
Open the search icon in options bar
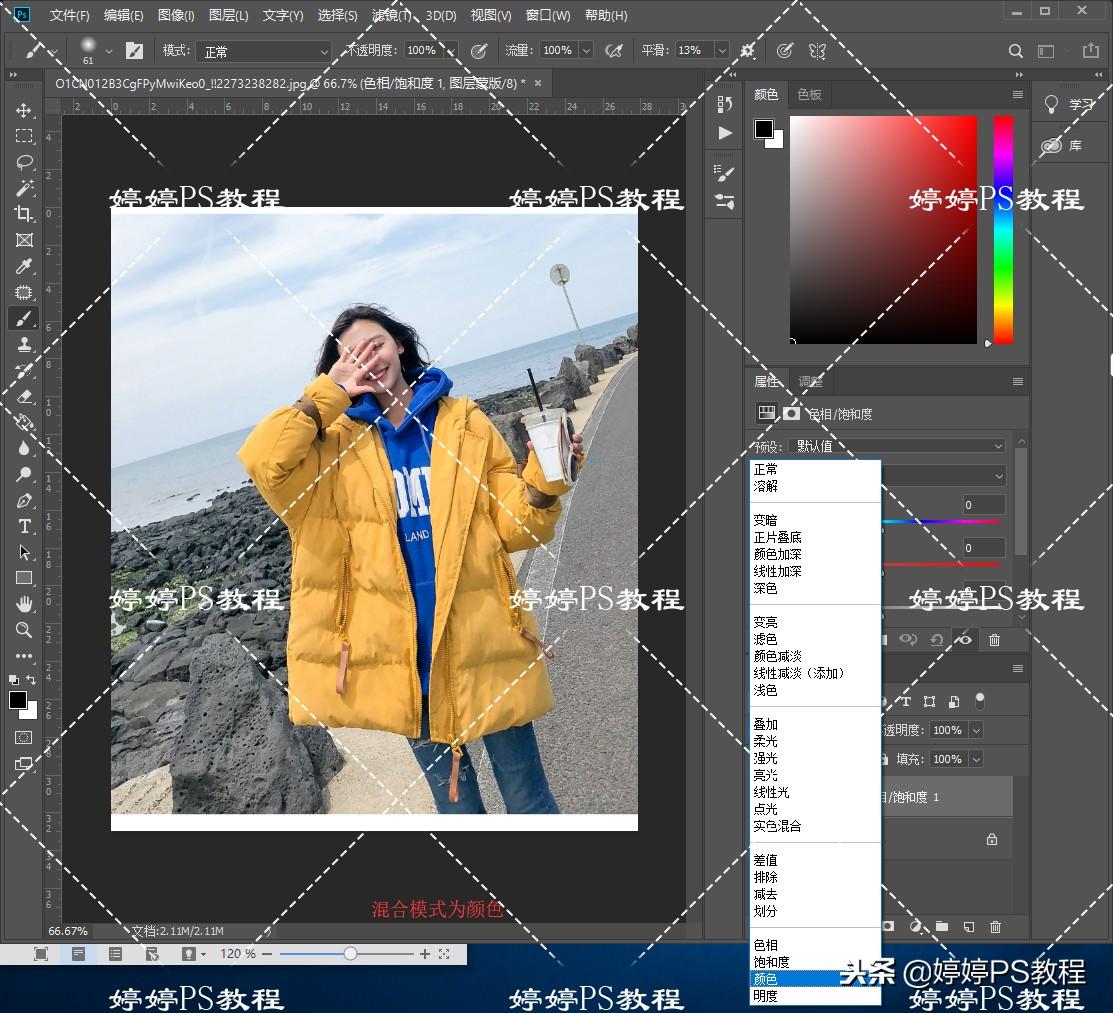click(x=1016, y=51)
